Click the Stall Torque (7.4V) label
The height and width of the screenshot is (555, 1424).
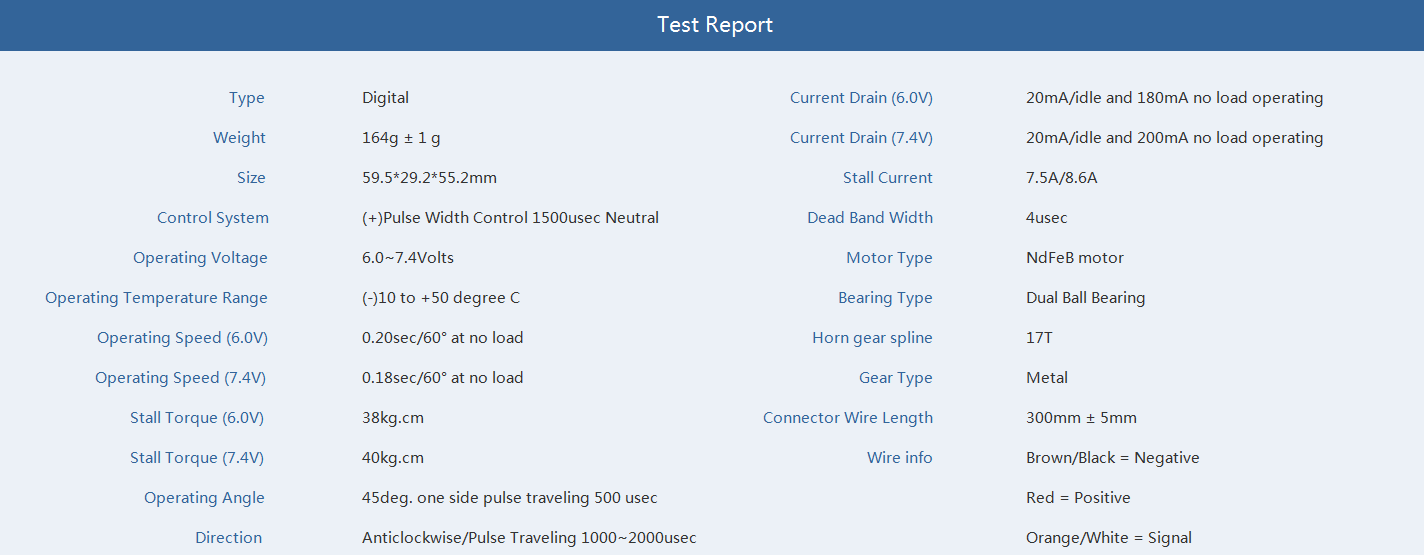coord(197,458)
